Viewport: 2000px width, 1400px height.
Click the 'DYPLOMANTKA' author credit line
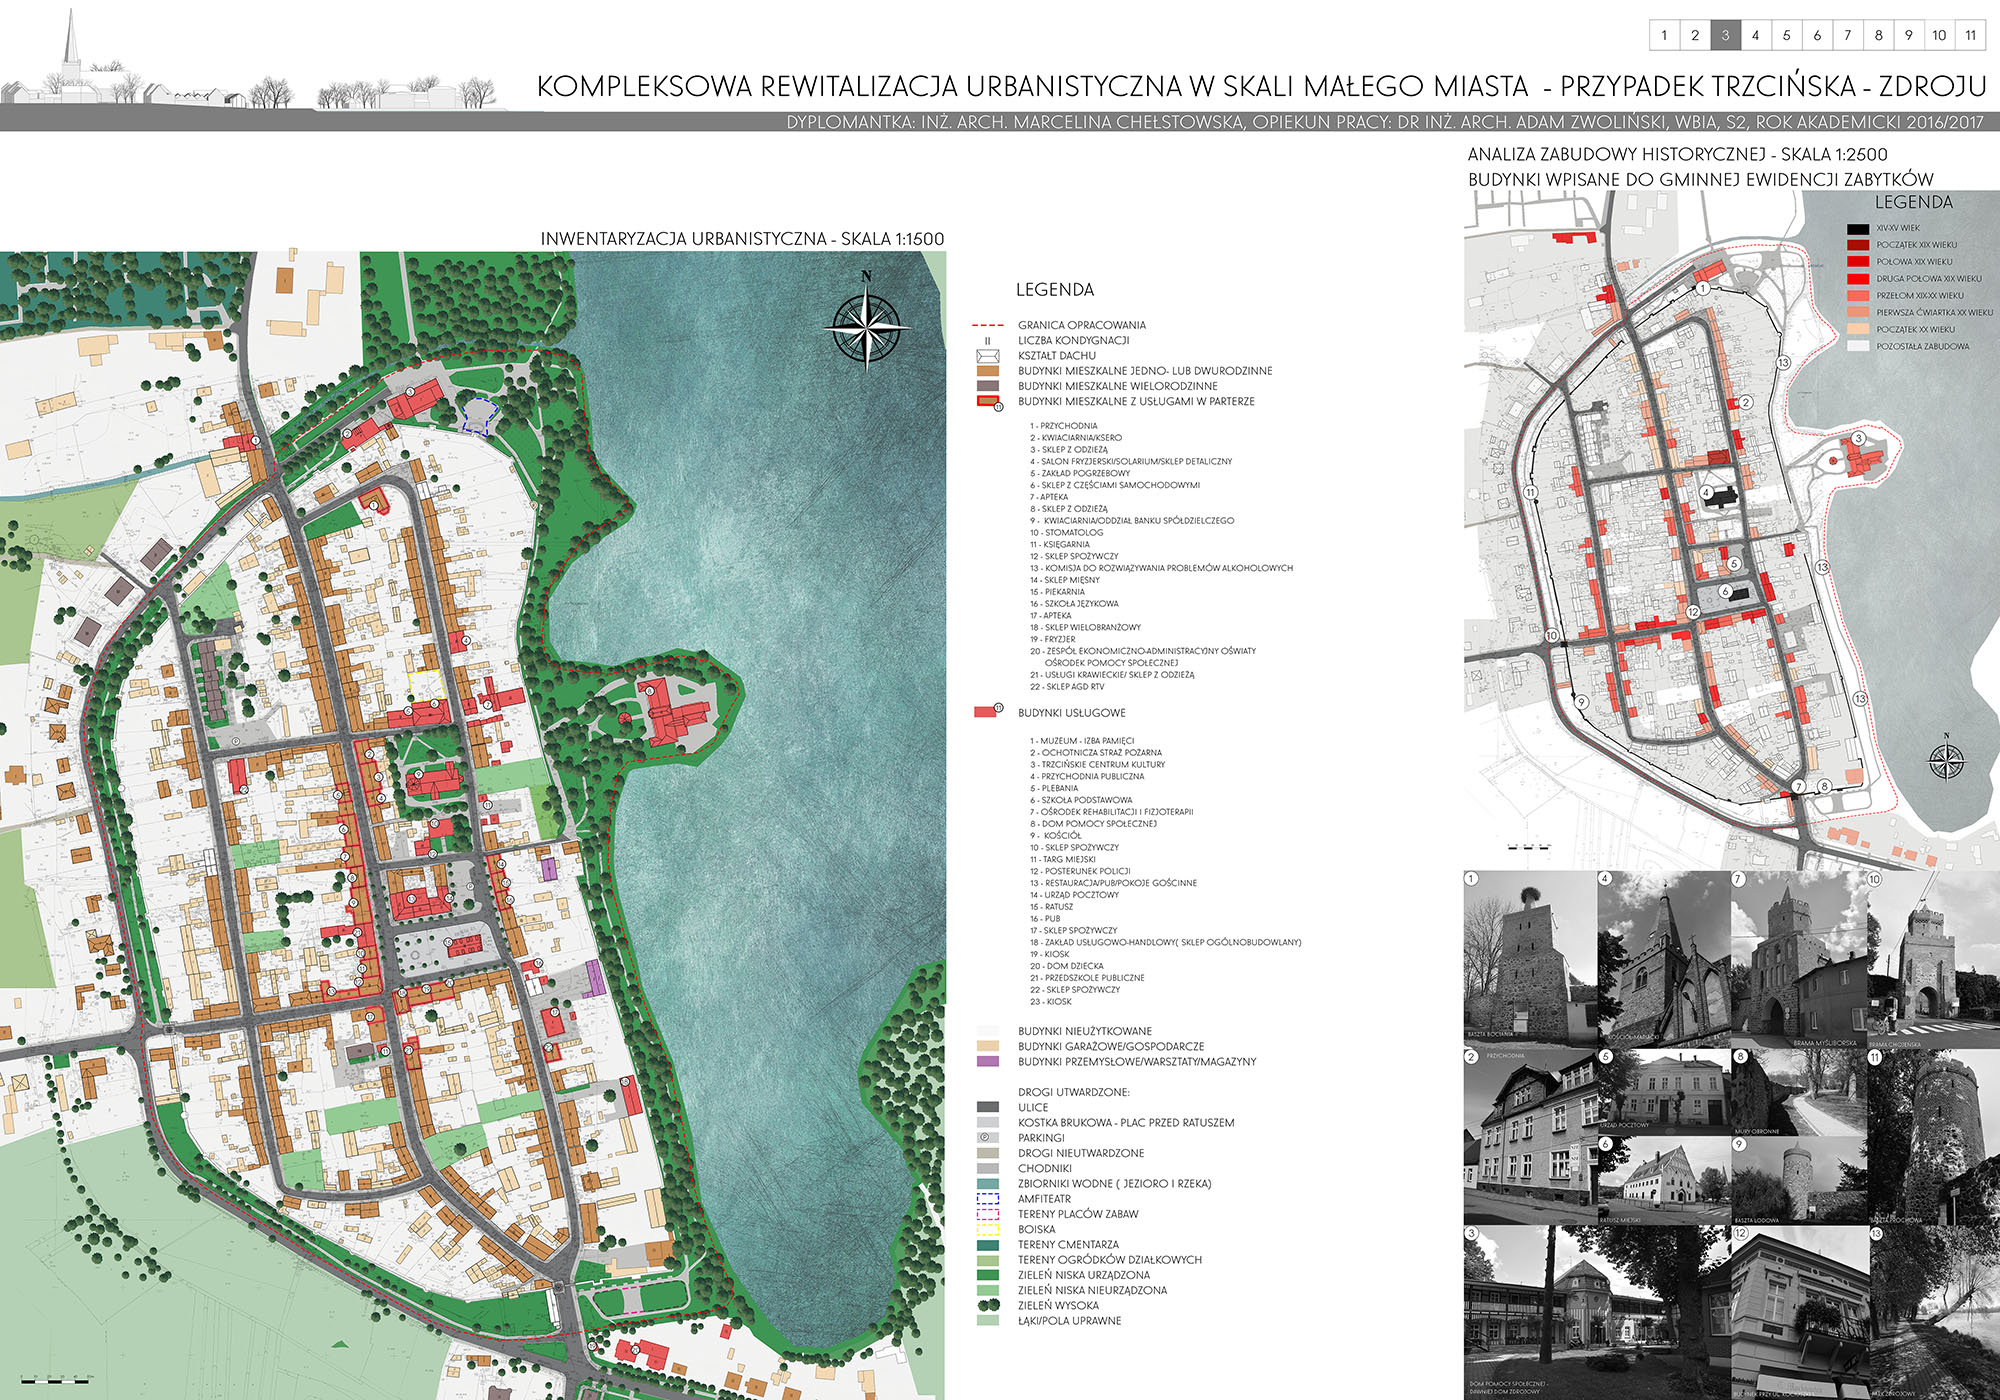pyautogui.click(x=1385, y=122)
